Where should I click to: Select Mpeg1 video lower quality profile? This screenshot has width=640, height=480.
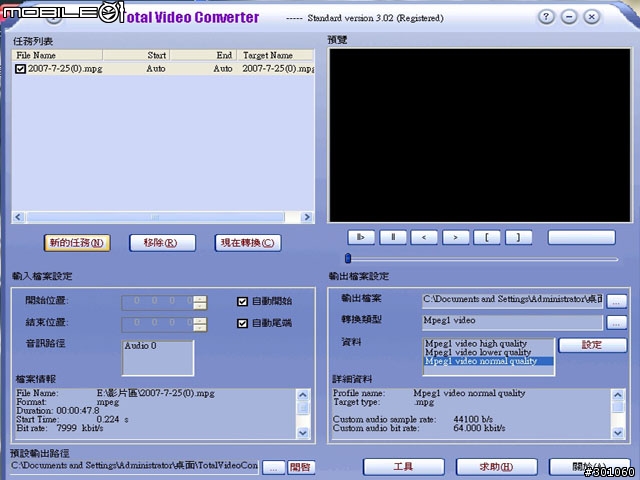point(478,352)
